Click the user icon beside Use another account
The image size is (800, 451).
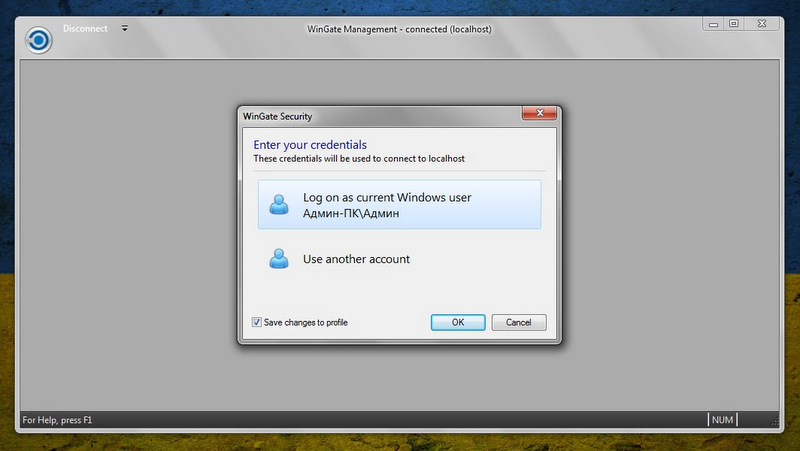click(279, 259)
